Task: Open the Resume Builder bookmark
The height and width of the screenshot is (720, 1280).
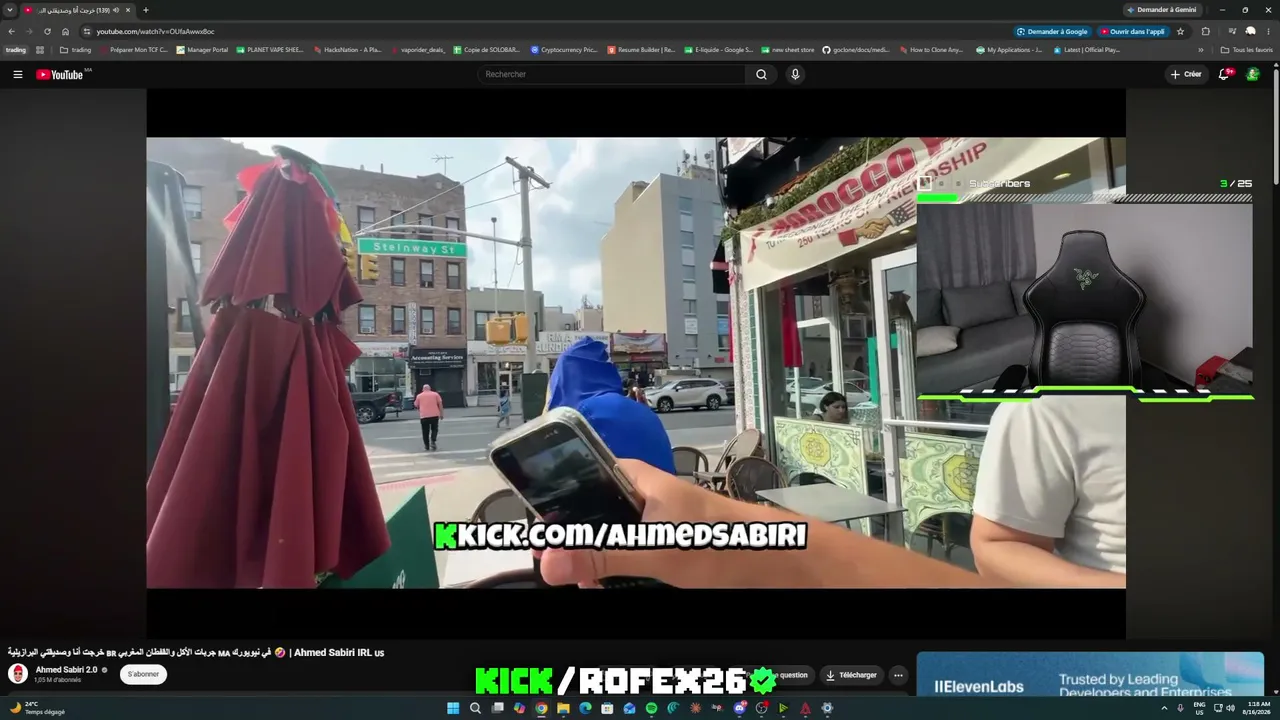Action: 642,49
